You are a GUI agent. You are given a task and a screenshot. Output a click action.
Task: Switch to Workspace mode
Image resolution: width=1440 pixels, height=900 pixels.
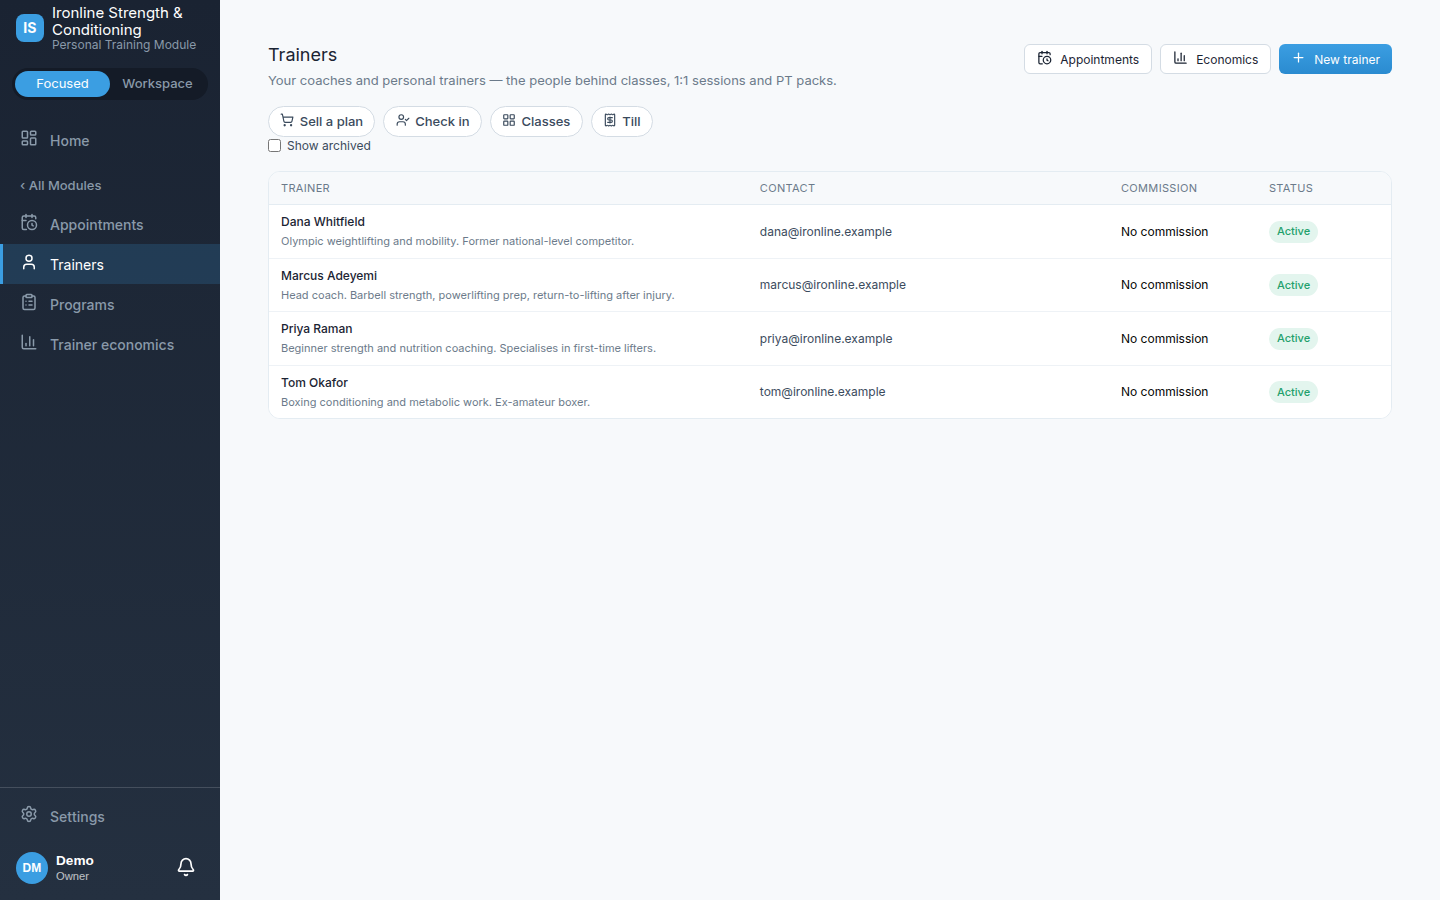[x=157, y=84]
